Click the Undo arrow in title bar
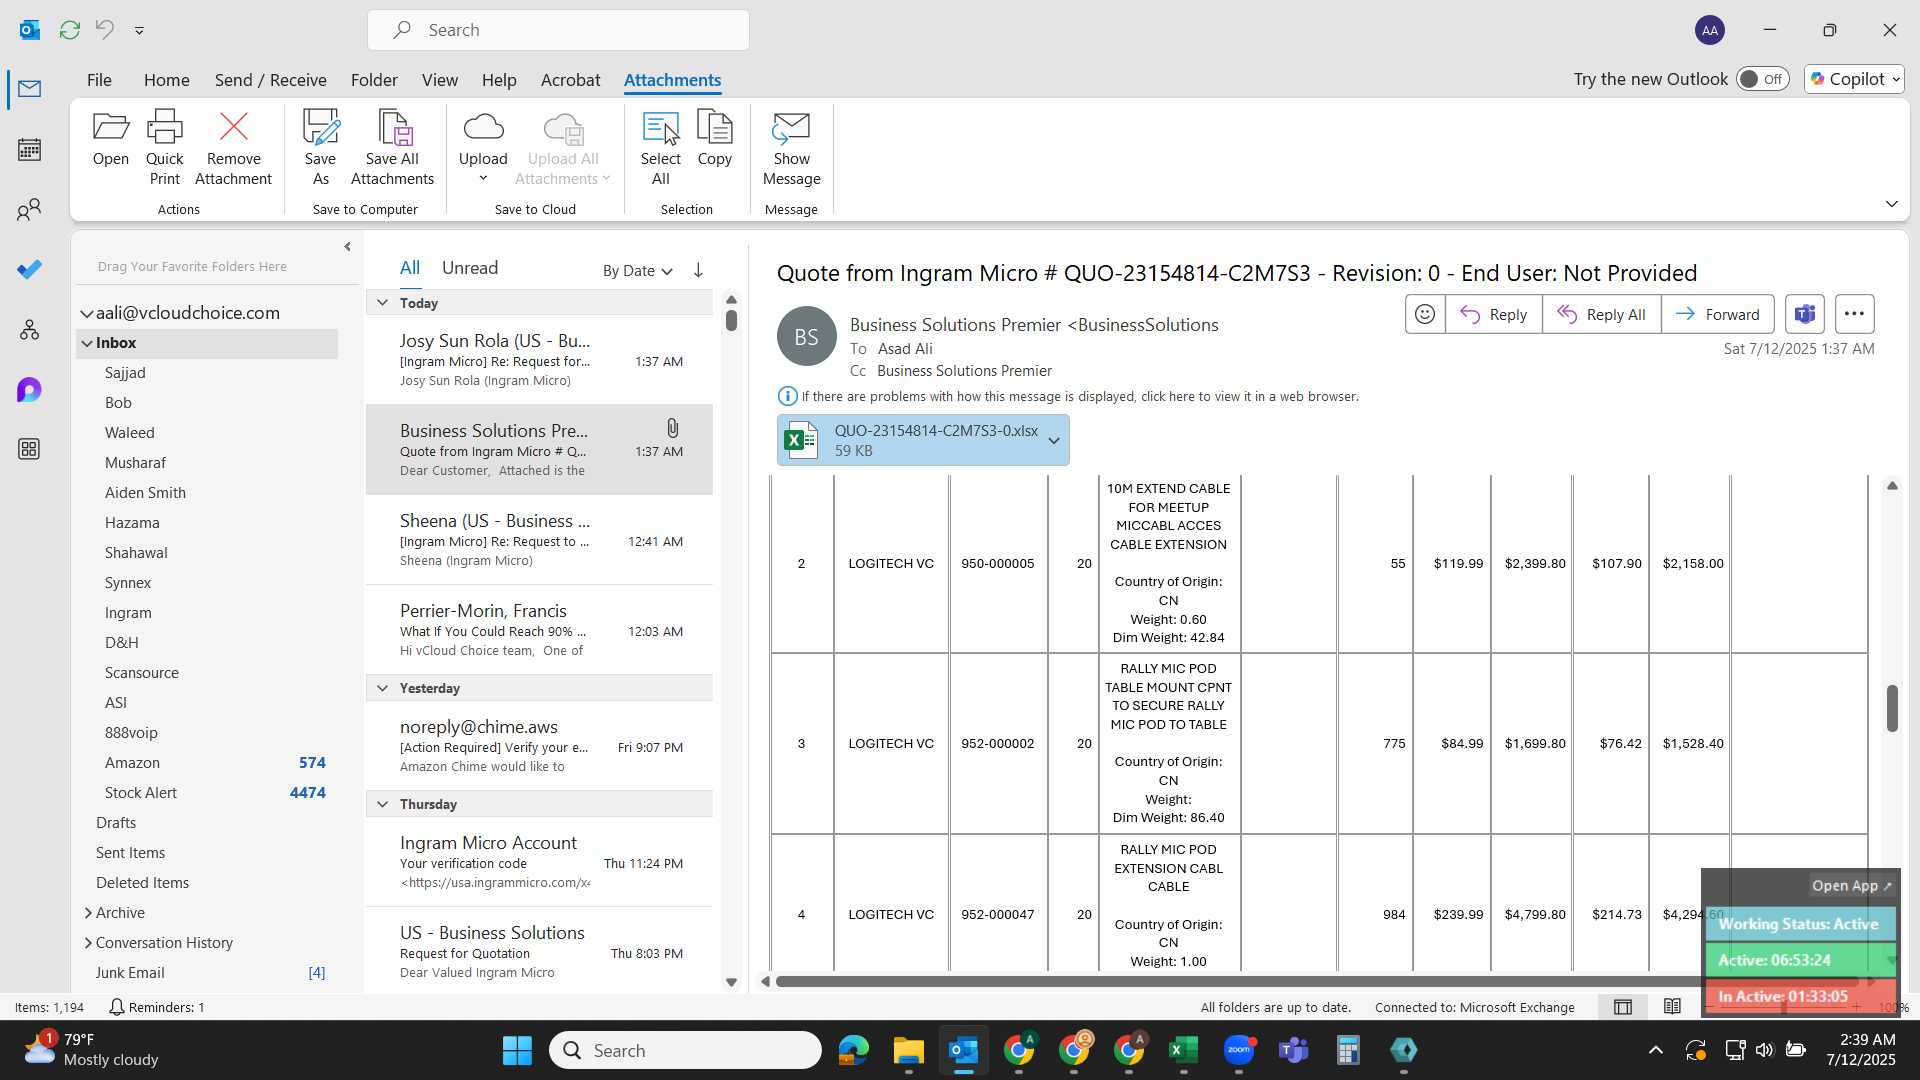This screenshot has height=1080, width=1920. click(x=104, y=30)
